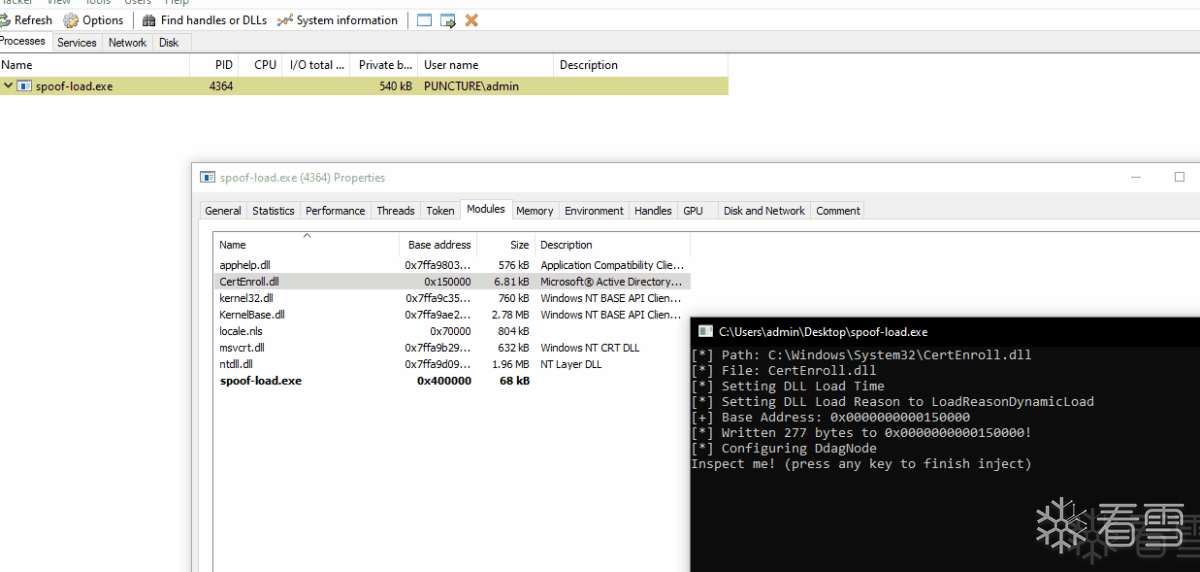Open Find handles or DLLs

point(204,20)
